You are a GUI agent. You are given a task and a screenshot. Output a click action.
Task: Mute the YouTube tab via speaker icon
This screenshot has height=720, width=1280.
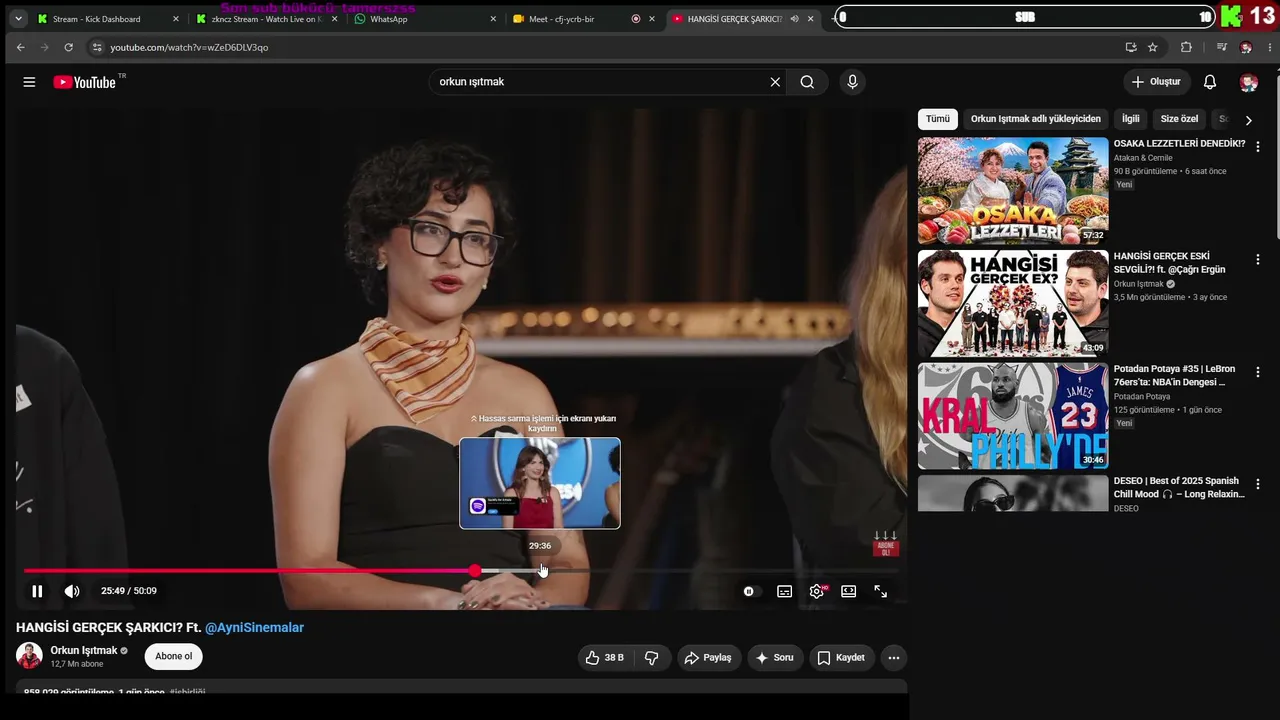tap(794, 19)
